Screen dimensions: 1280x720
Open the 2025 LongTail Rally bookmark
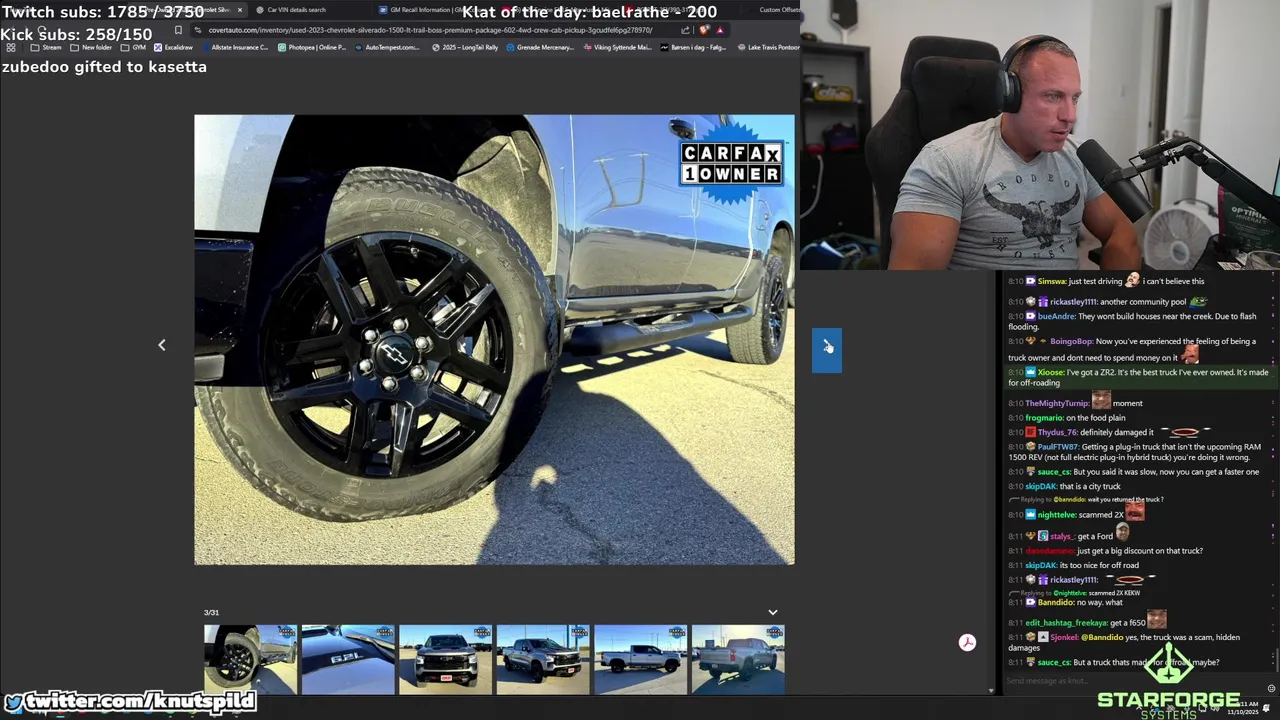point(465,47)
